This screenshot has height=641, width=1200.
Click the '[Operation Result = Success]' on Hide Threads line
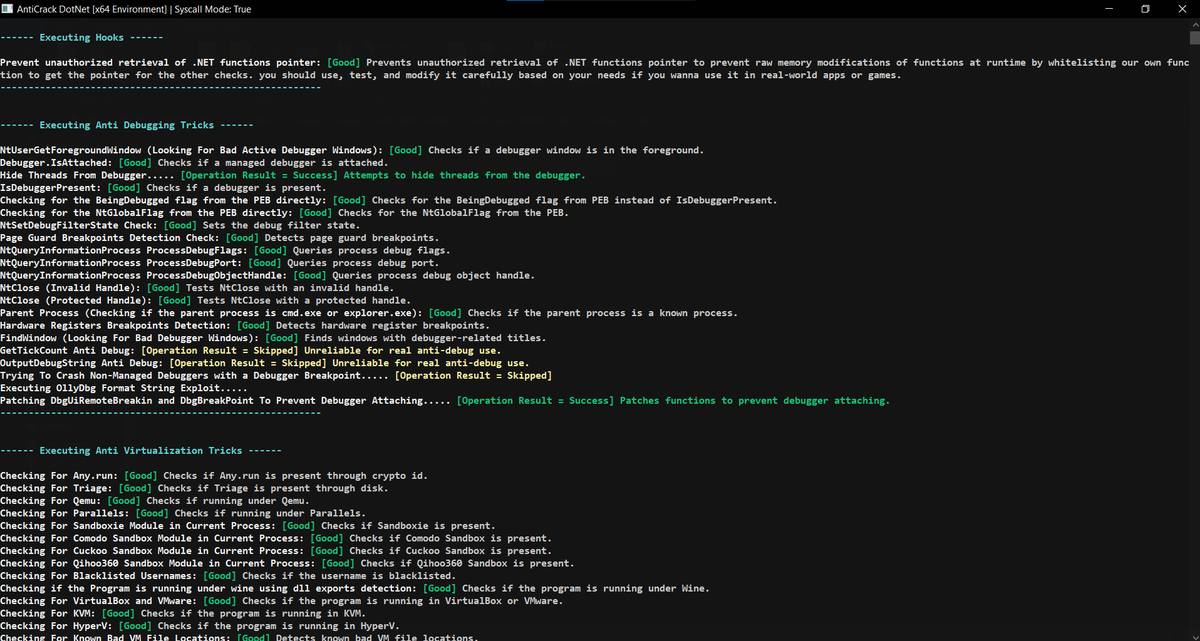pos(260,176)
